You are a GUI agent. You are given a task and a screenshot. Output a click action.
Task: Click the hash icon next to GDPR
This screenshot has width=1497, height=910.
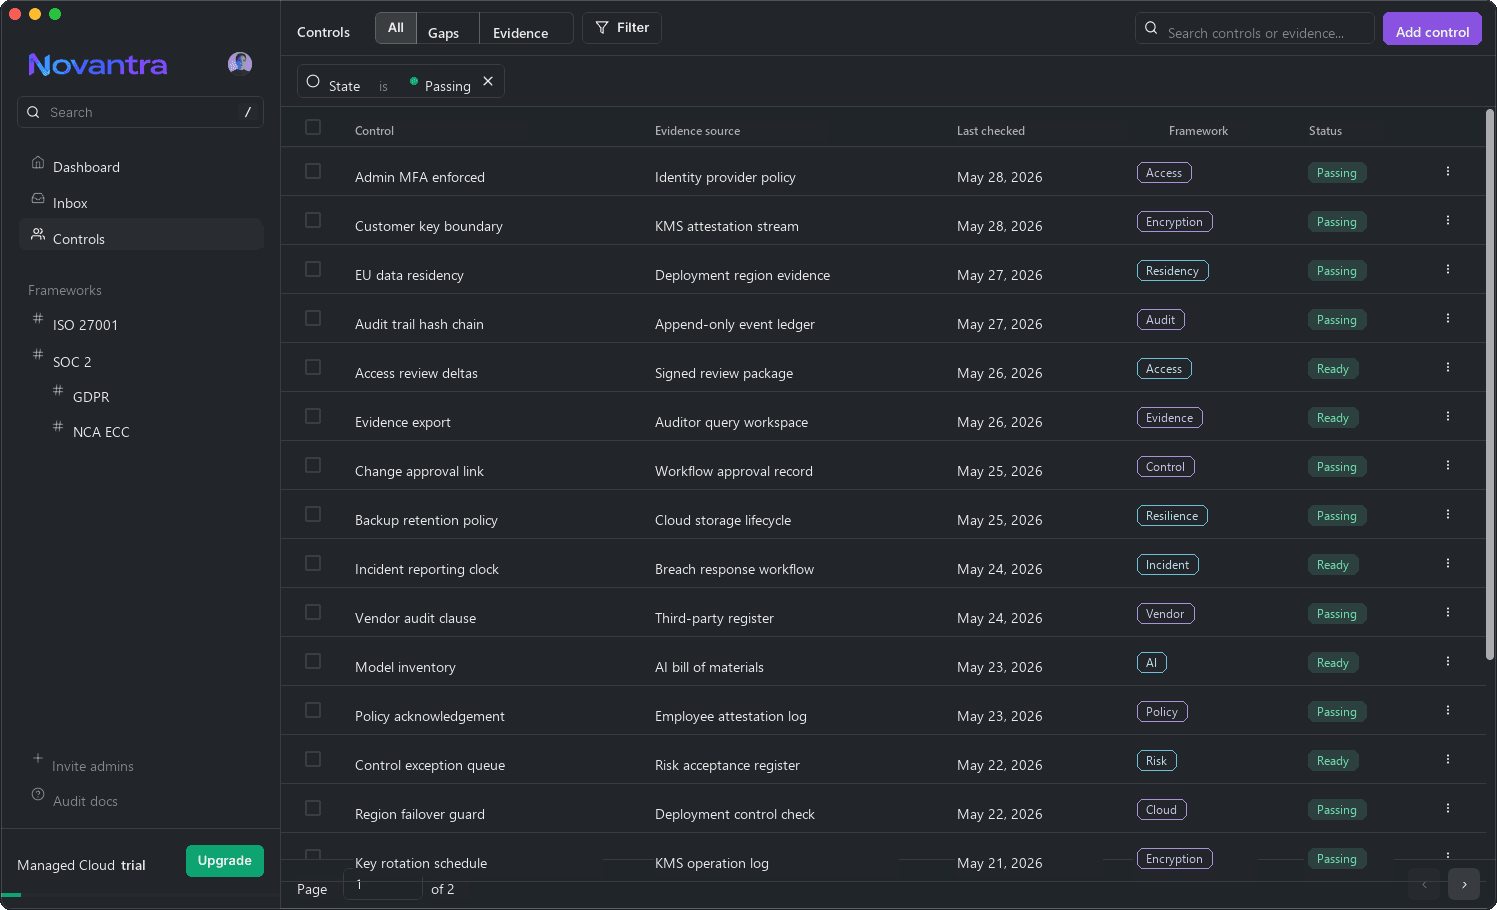(x=58, y=390)
